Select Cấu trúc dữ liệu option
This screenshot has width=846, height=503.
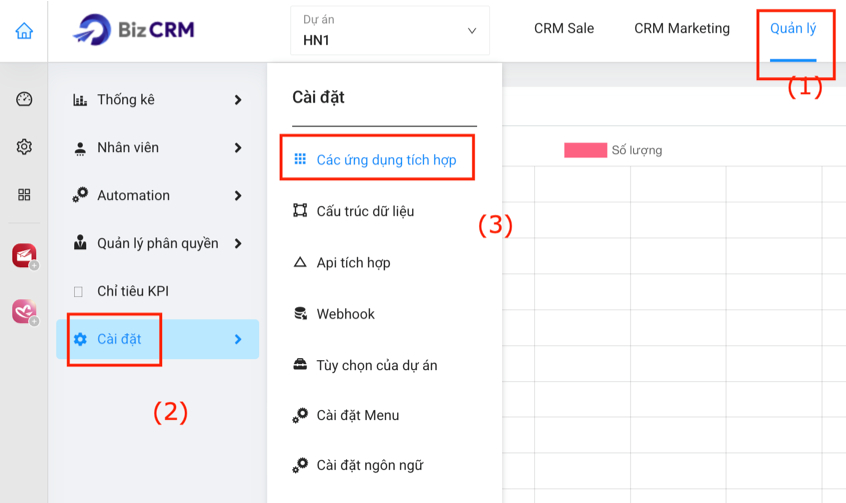365,211
